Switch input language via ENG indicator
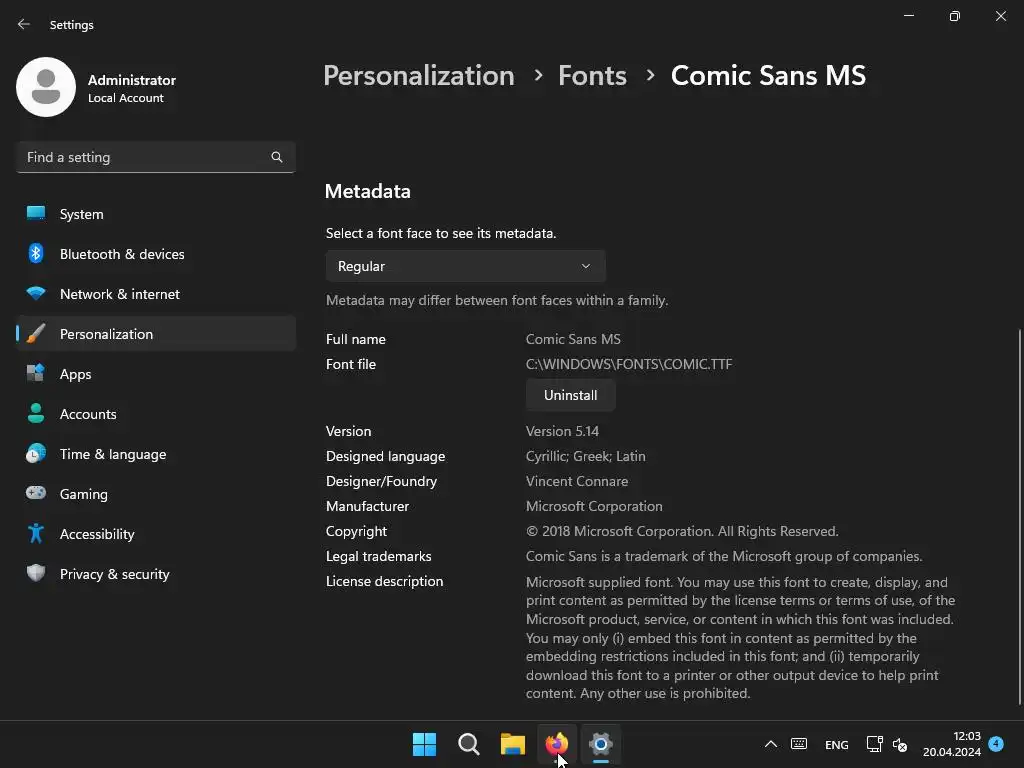 [x=837, y=744]
